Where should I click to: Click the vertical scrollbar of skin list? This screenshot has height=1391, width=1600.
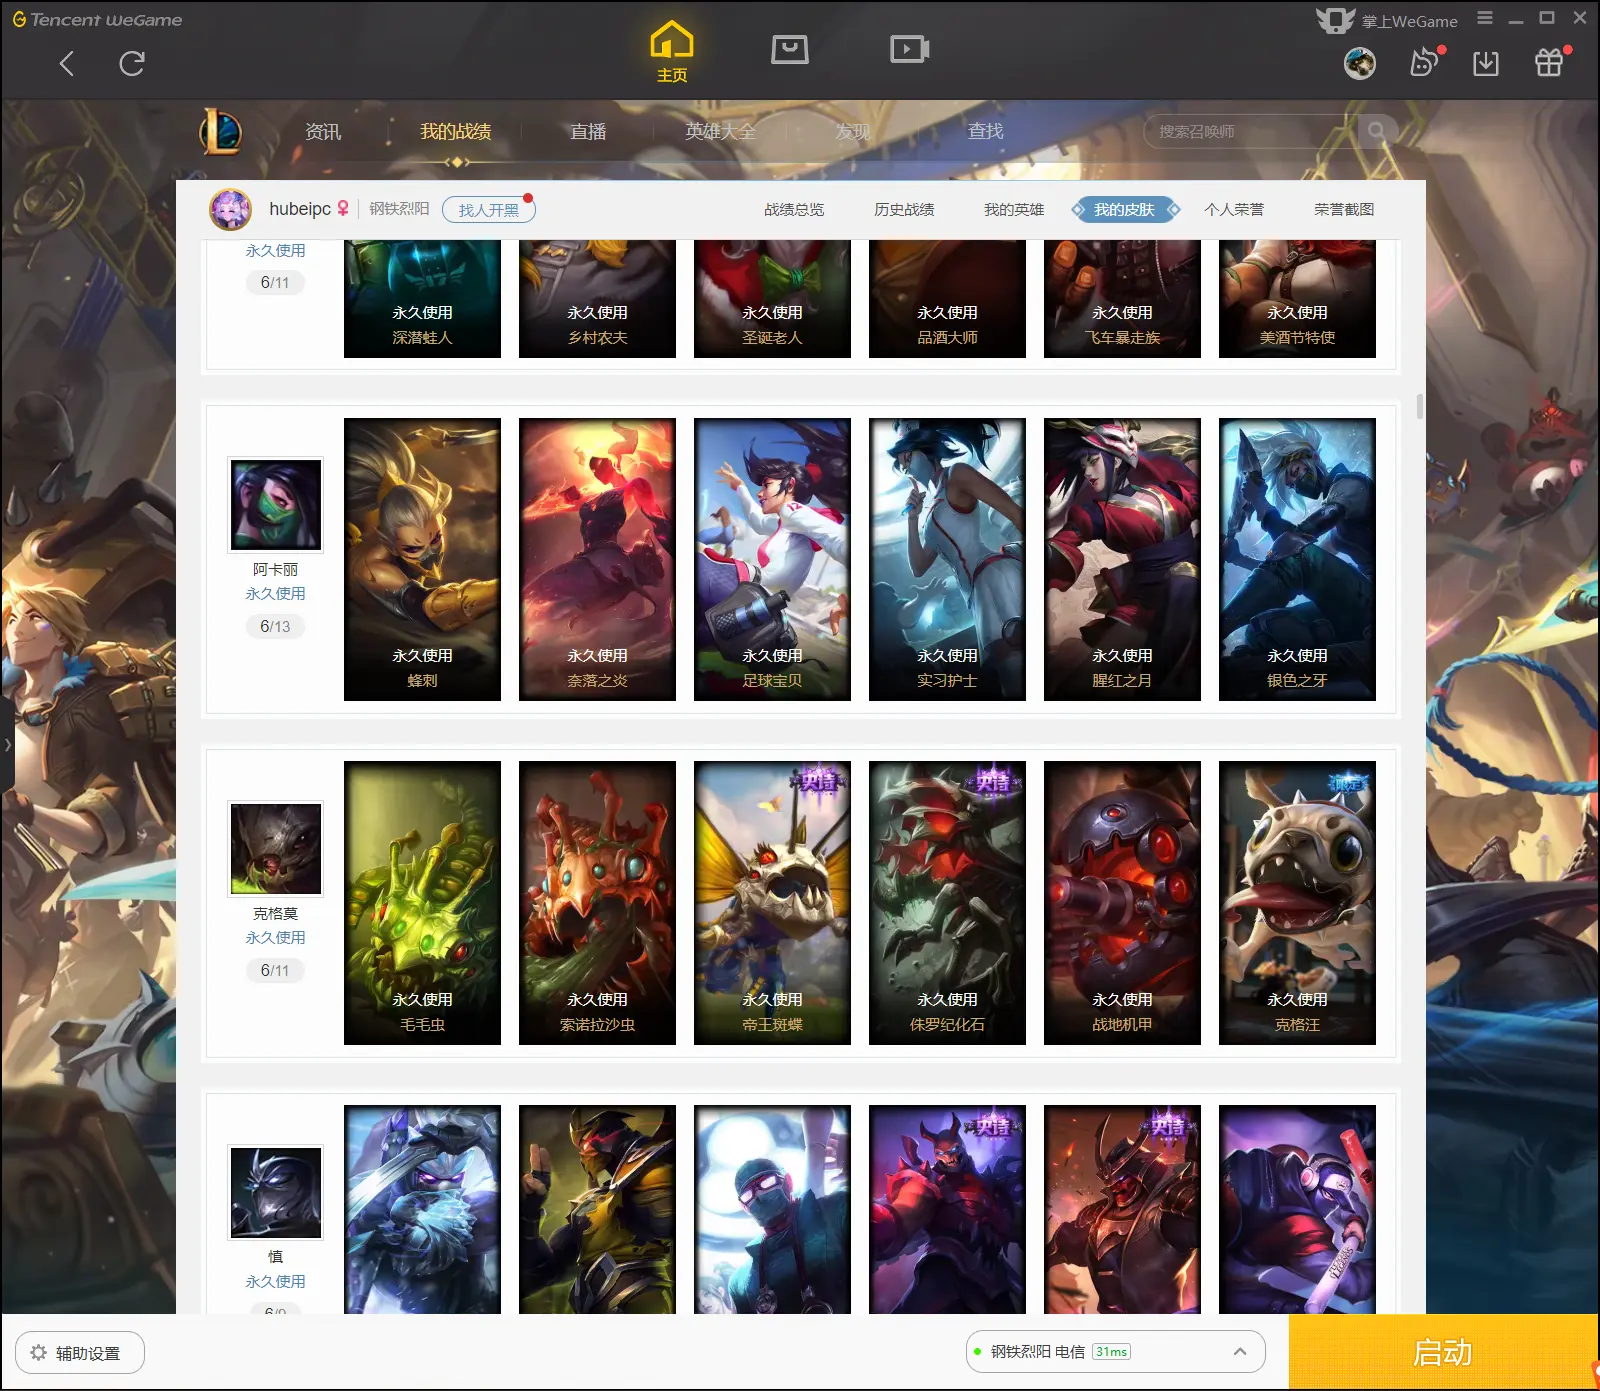pos(1420,406)
